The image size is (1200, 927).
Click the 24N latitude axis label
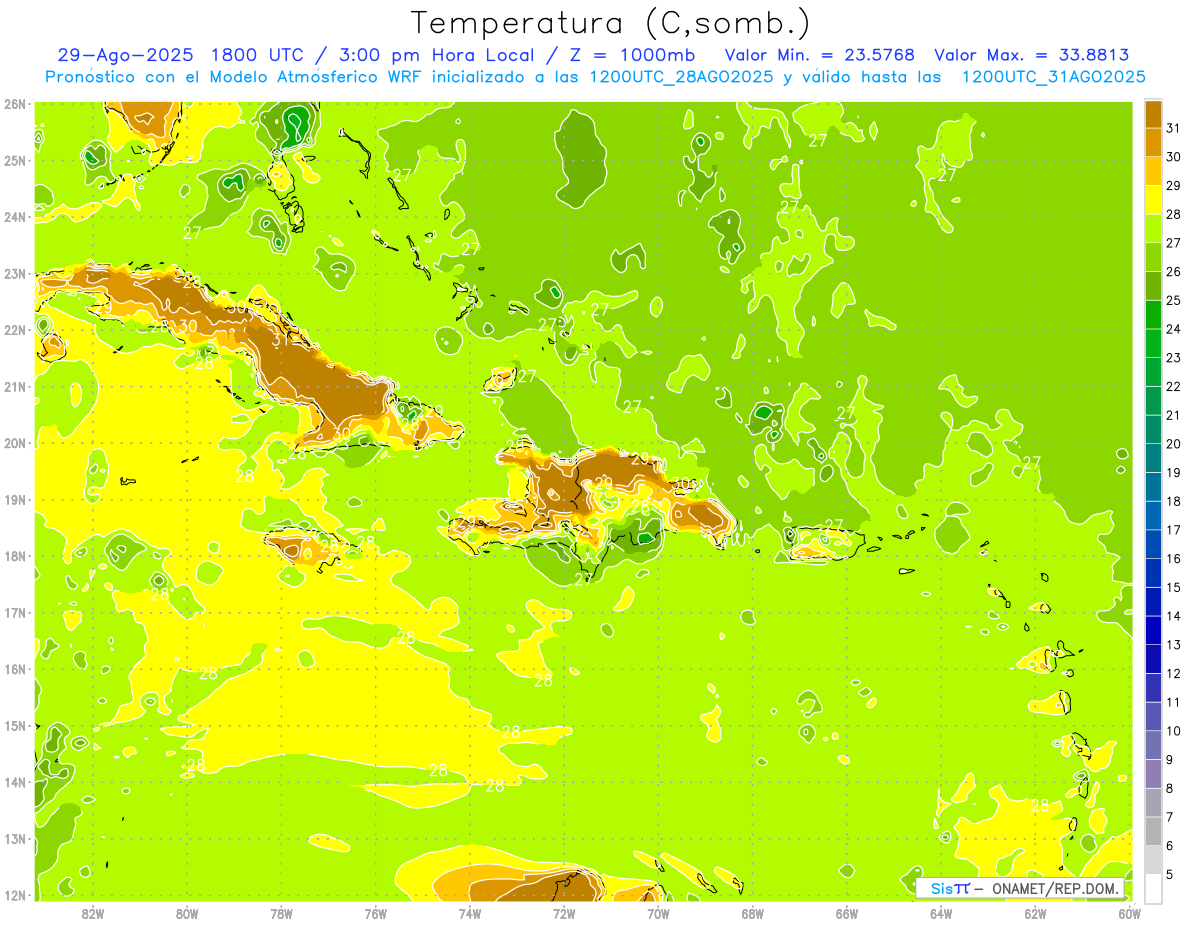[x=15, y=217]
